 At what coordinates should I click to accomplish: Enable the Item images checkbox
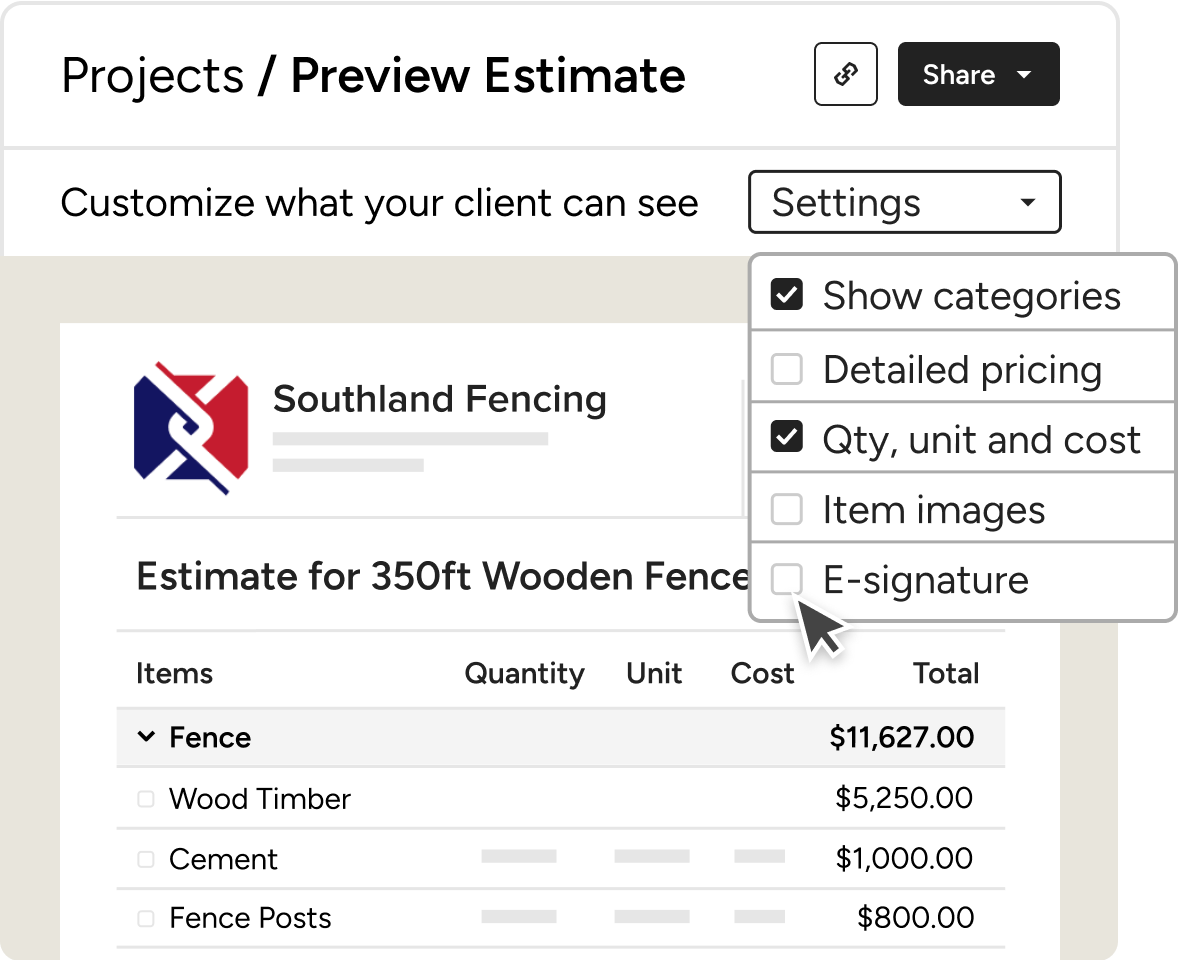tap(787, 510)
